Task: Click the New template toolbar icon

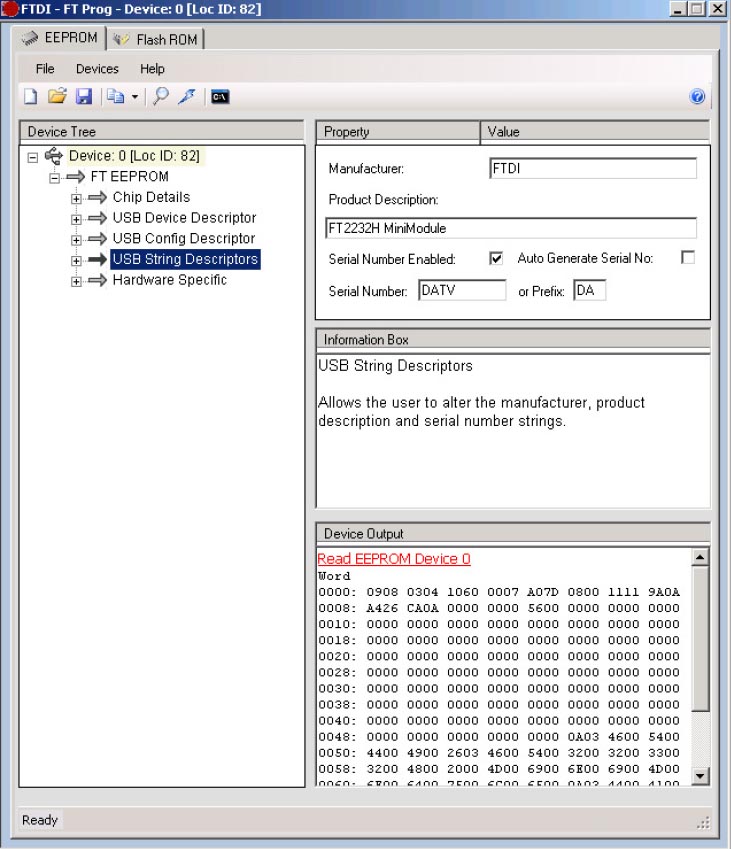Action: point(31,97)
